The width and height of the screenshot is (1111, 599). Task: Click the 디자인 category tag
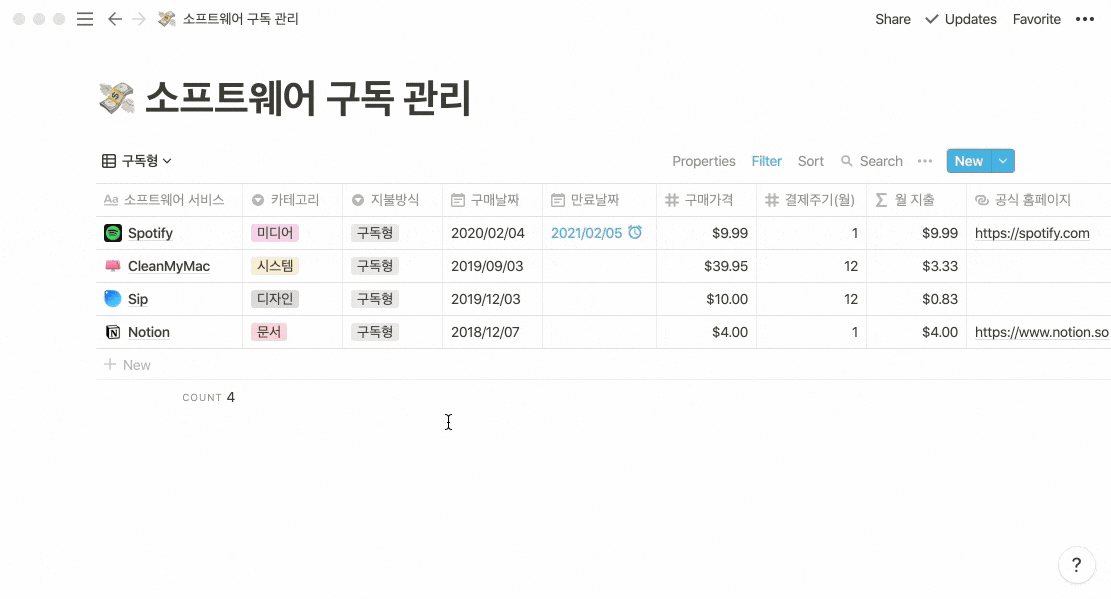(275, 298)
